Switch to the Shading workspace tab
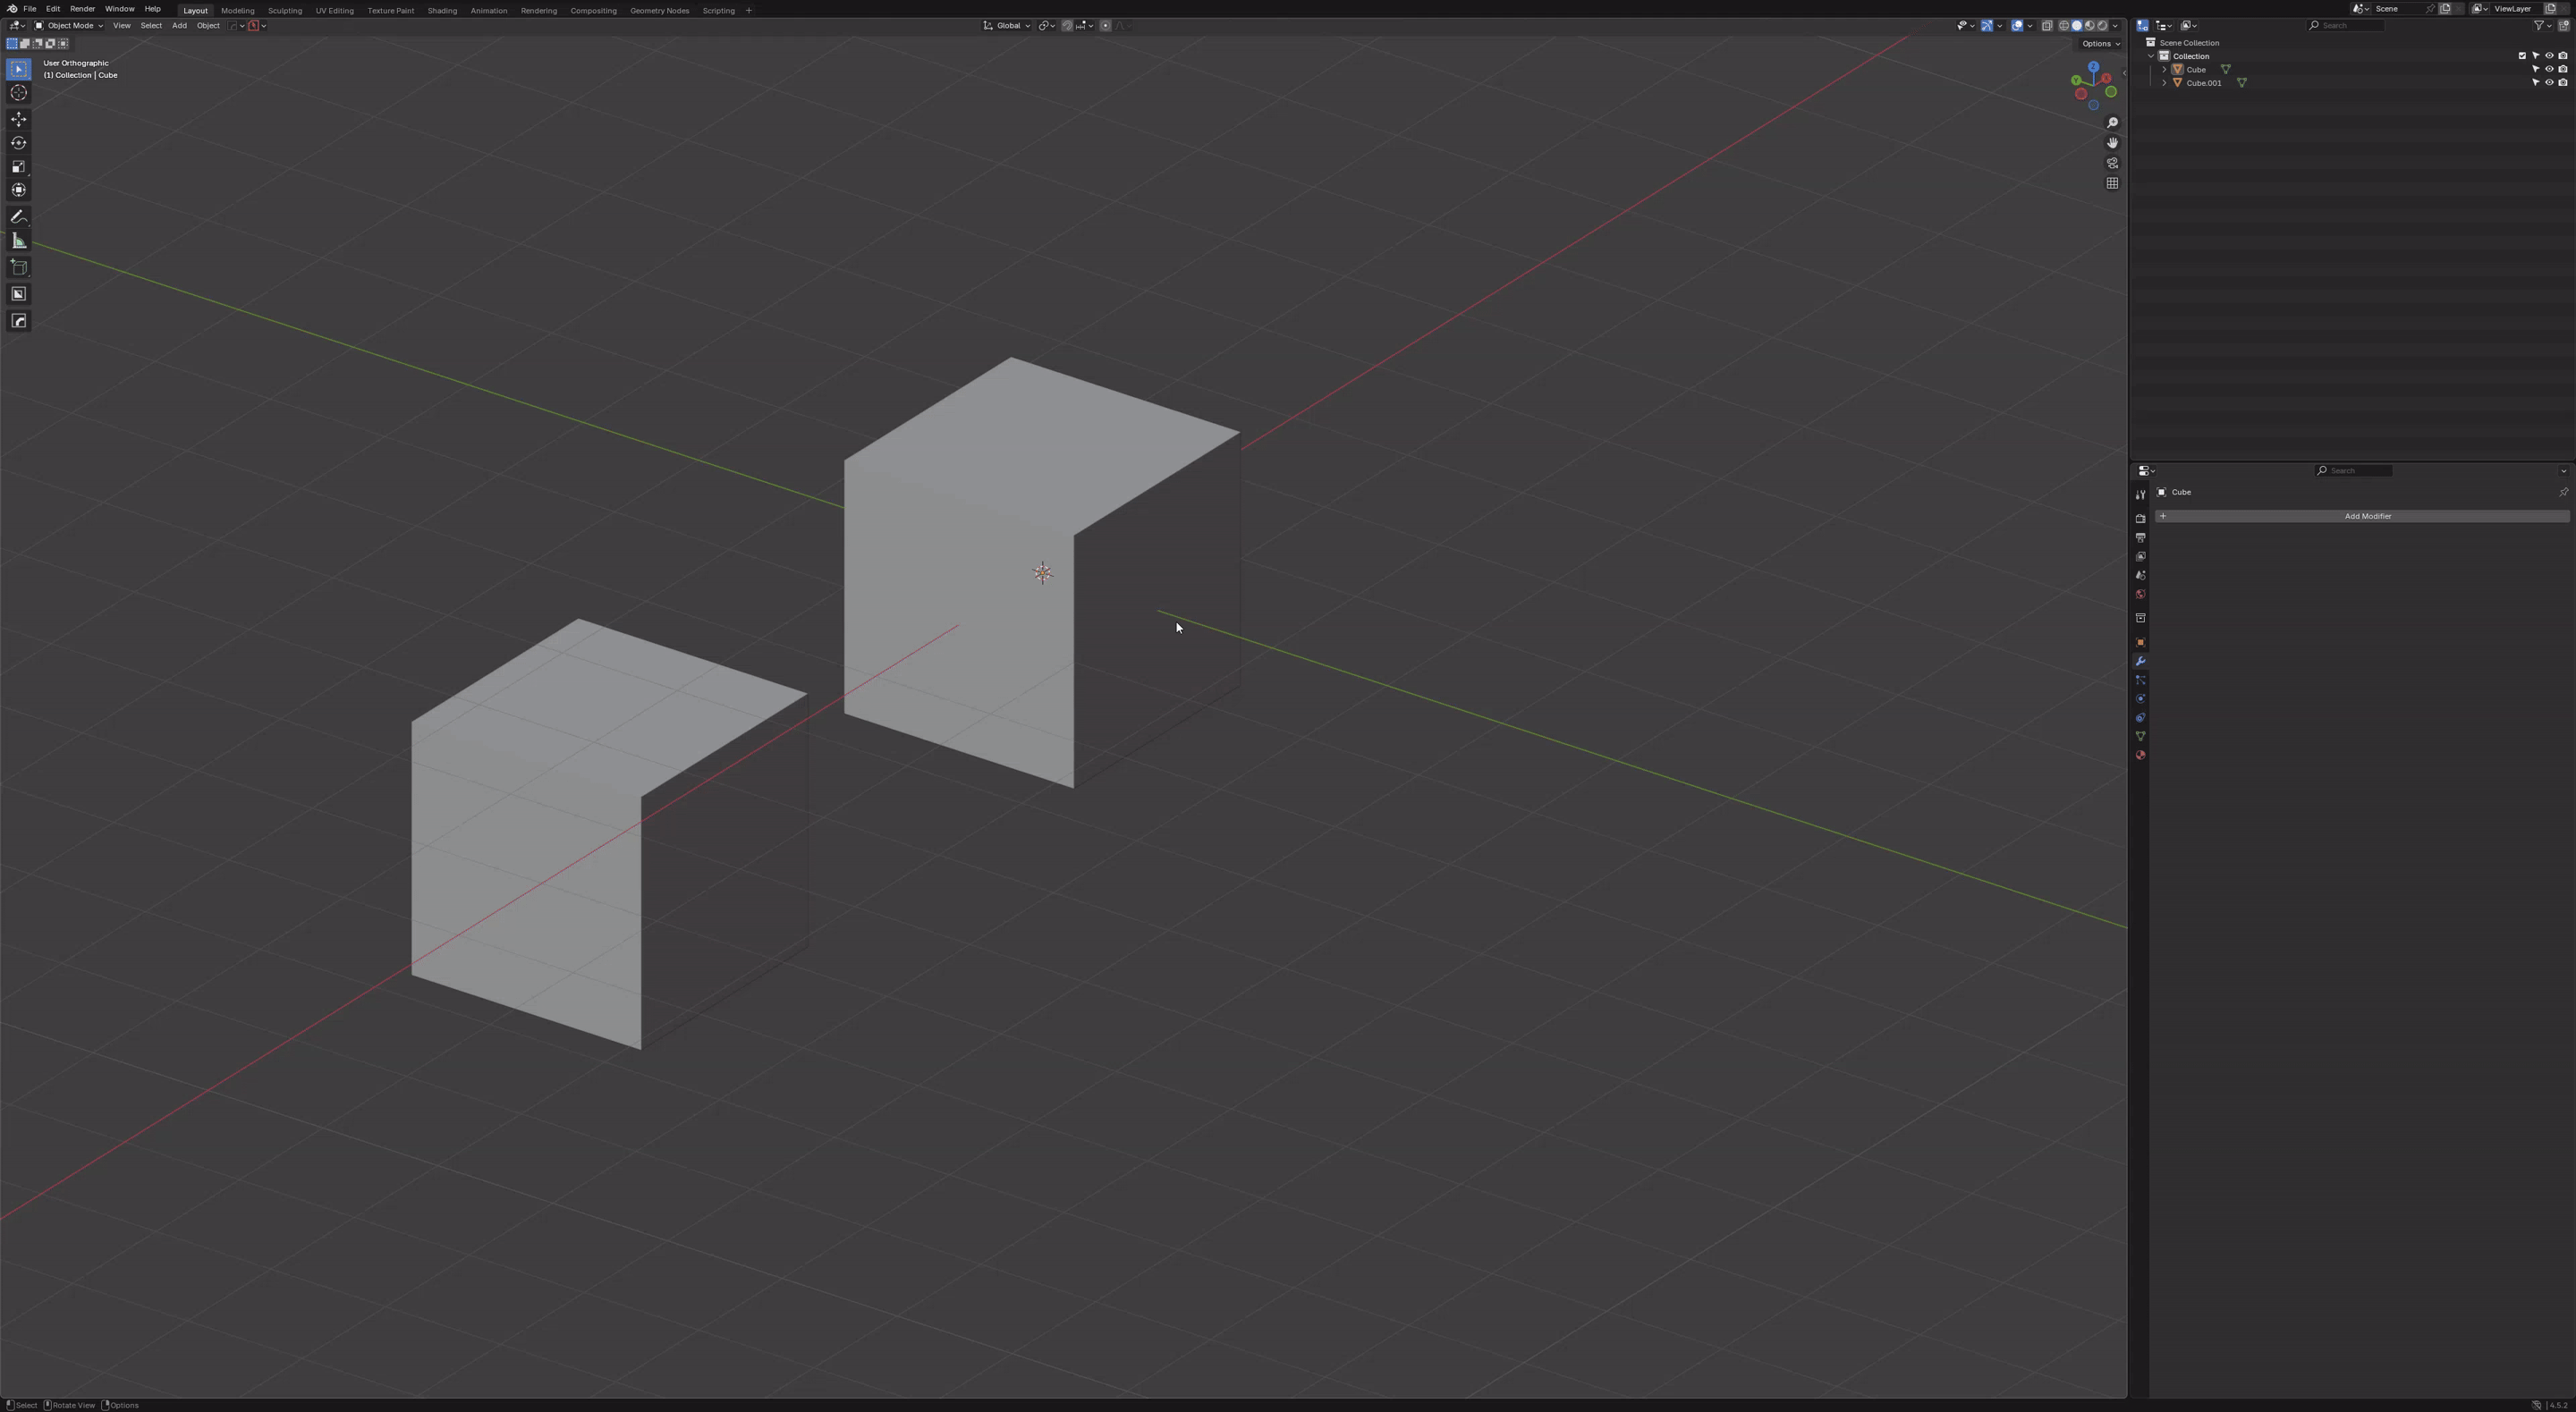This screenshot has height=1412, width=2576. [442, 11]
